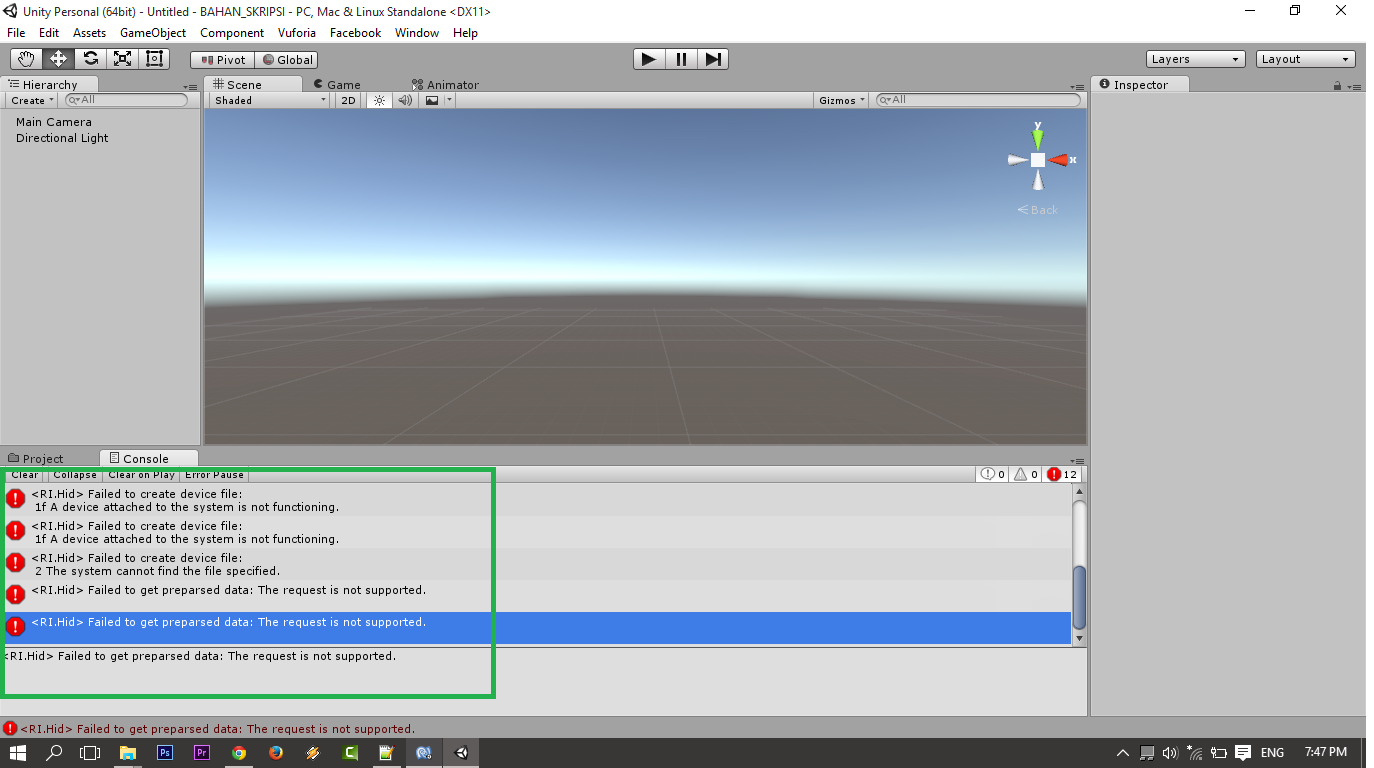The height and width of the screenshot is (768, 1374).
Task: Toggle scene effects image icon
Action: pyautogui.click(x=432, y=100)
